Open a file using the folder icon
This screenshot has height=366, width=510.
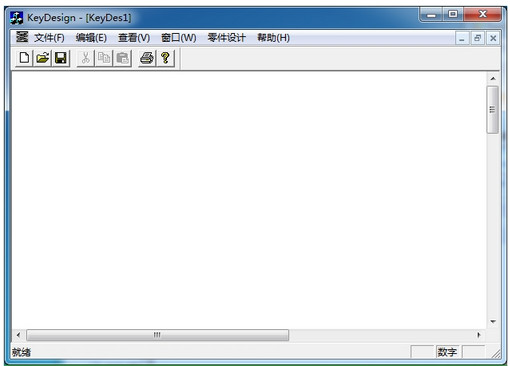click(x=42, y=58)
